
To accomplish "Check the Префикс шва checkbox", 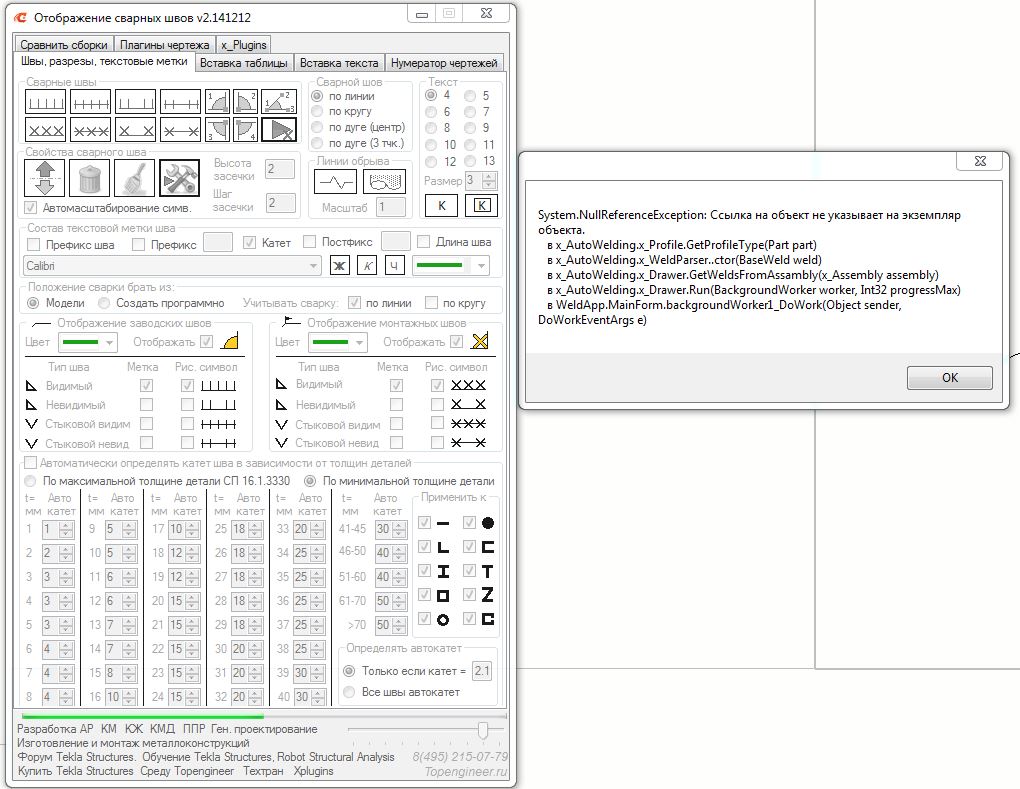I will coord(32,243).
